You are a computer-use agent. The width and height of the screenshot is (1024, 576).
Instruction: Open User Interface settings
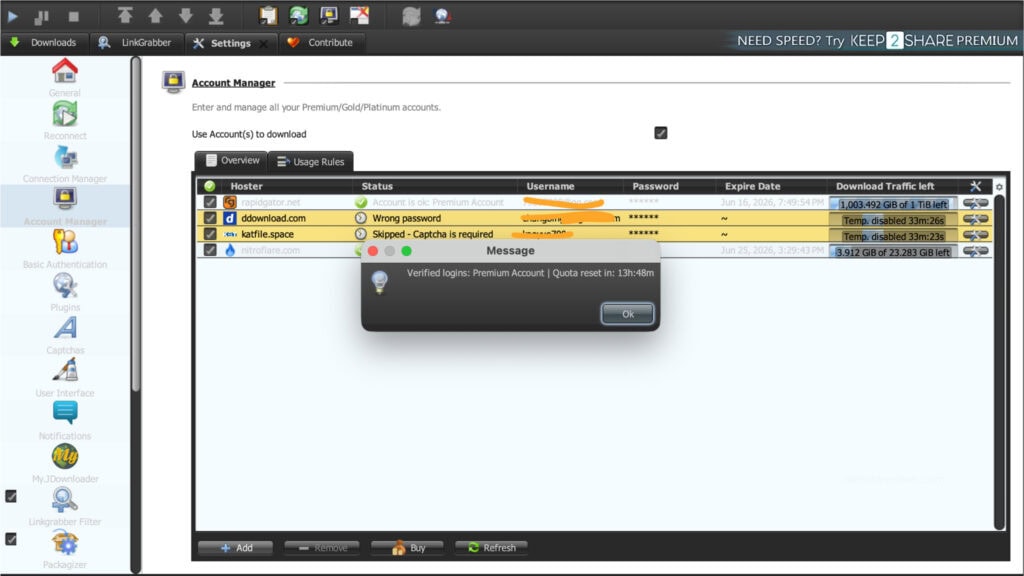tap(65, 378)
